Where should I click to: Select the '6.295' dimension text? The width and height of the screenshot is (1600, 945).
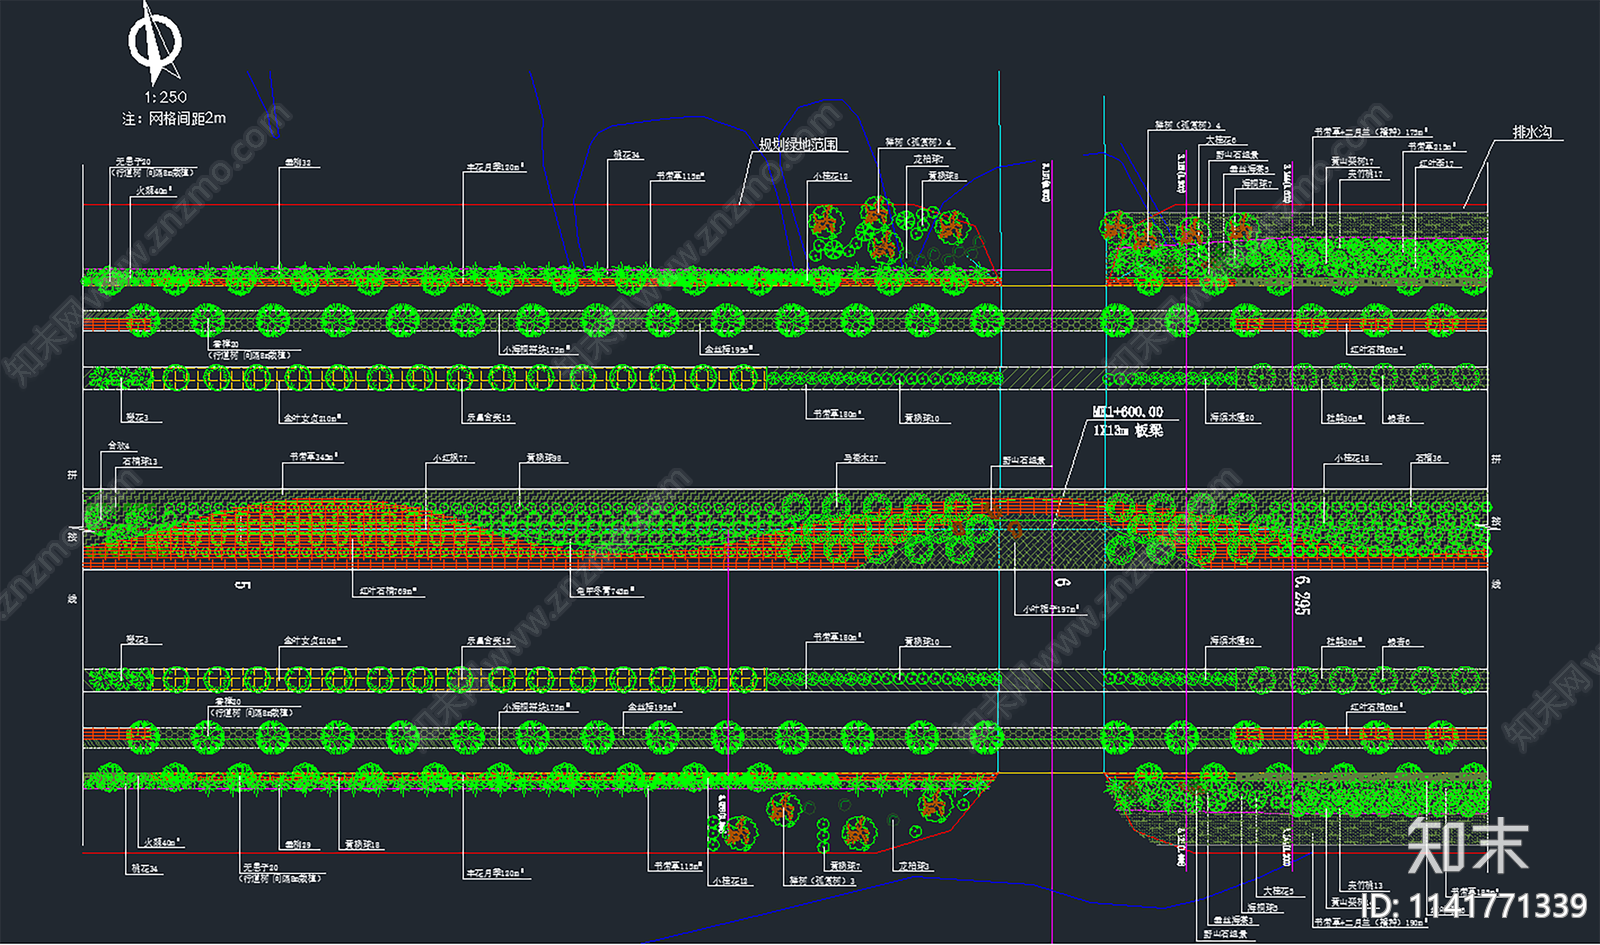point(1301,594)
